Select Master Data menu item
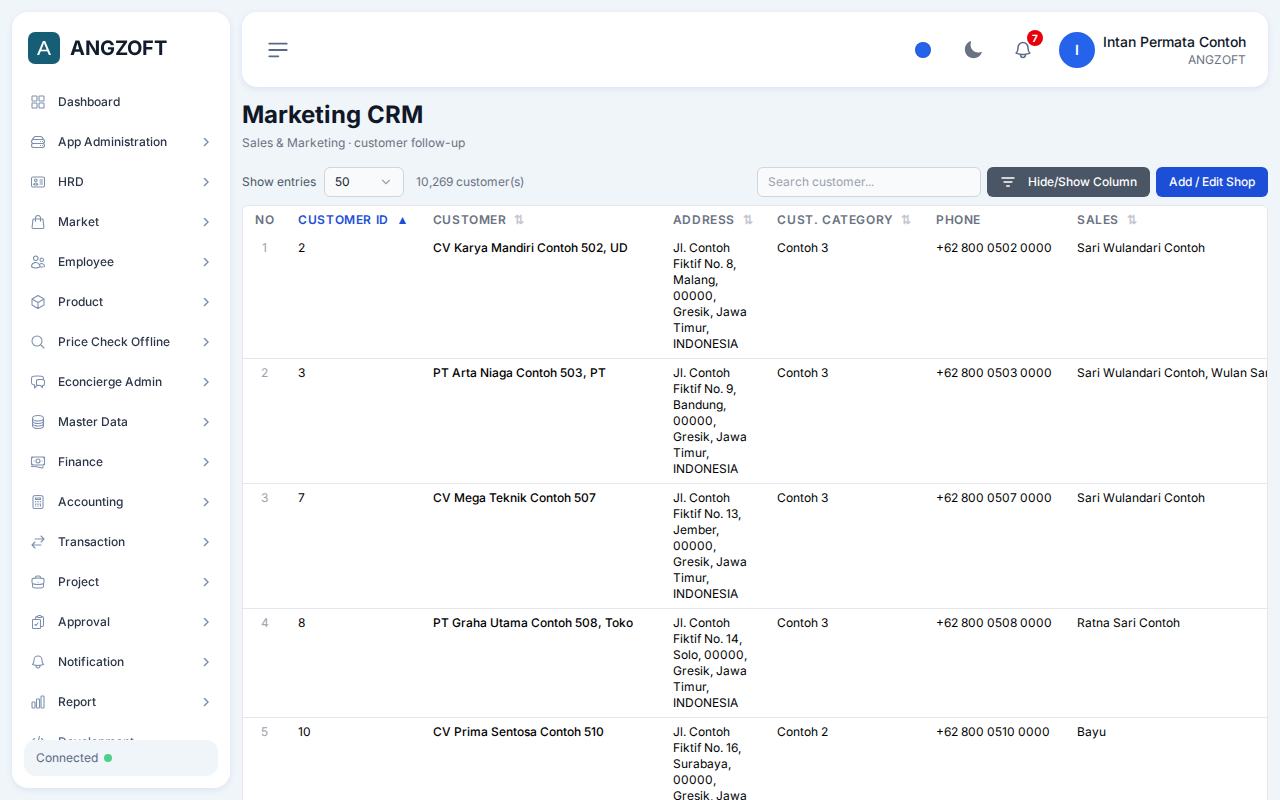The image size is (1280, 800). (x=121, y=422)
